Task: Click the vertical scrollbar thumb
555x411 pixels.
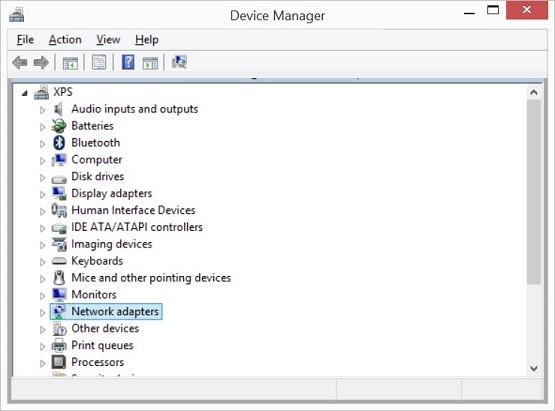Action: click(534, 192)
